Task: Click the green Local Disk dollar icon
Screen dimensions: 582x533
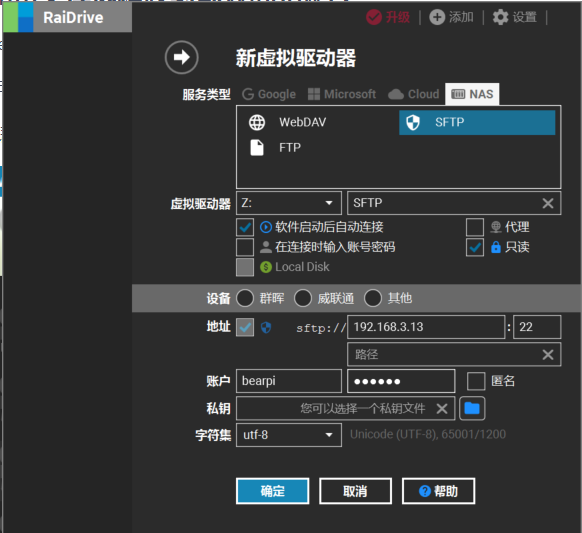Action: [x=266, y=267]
